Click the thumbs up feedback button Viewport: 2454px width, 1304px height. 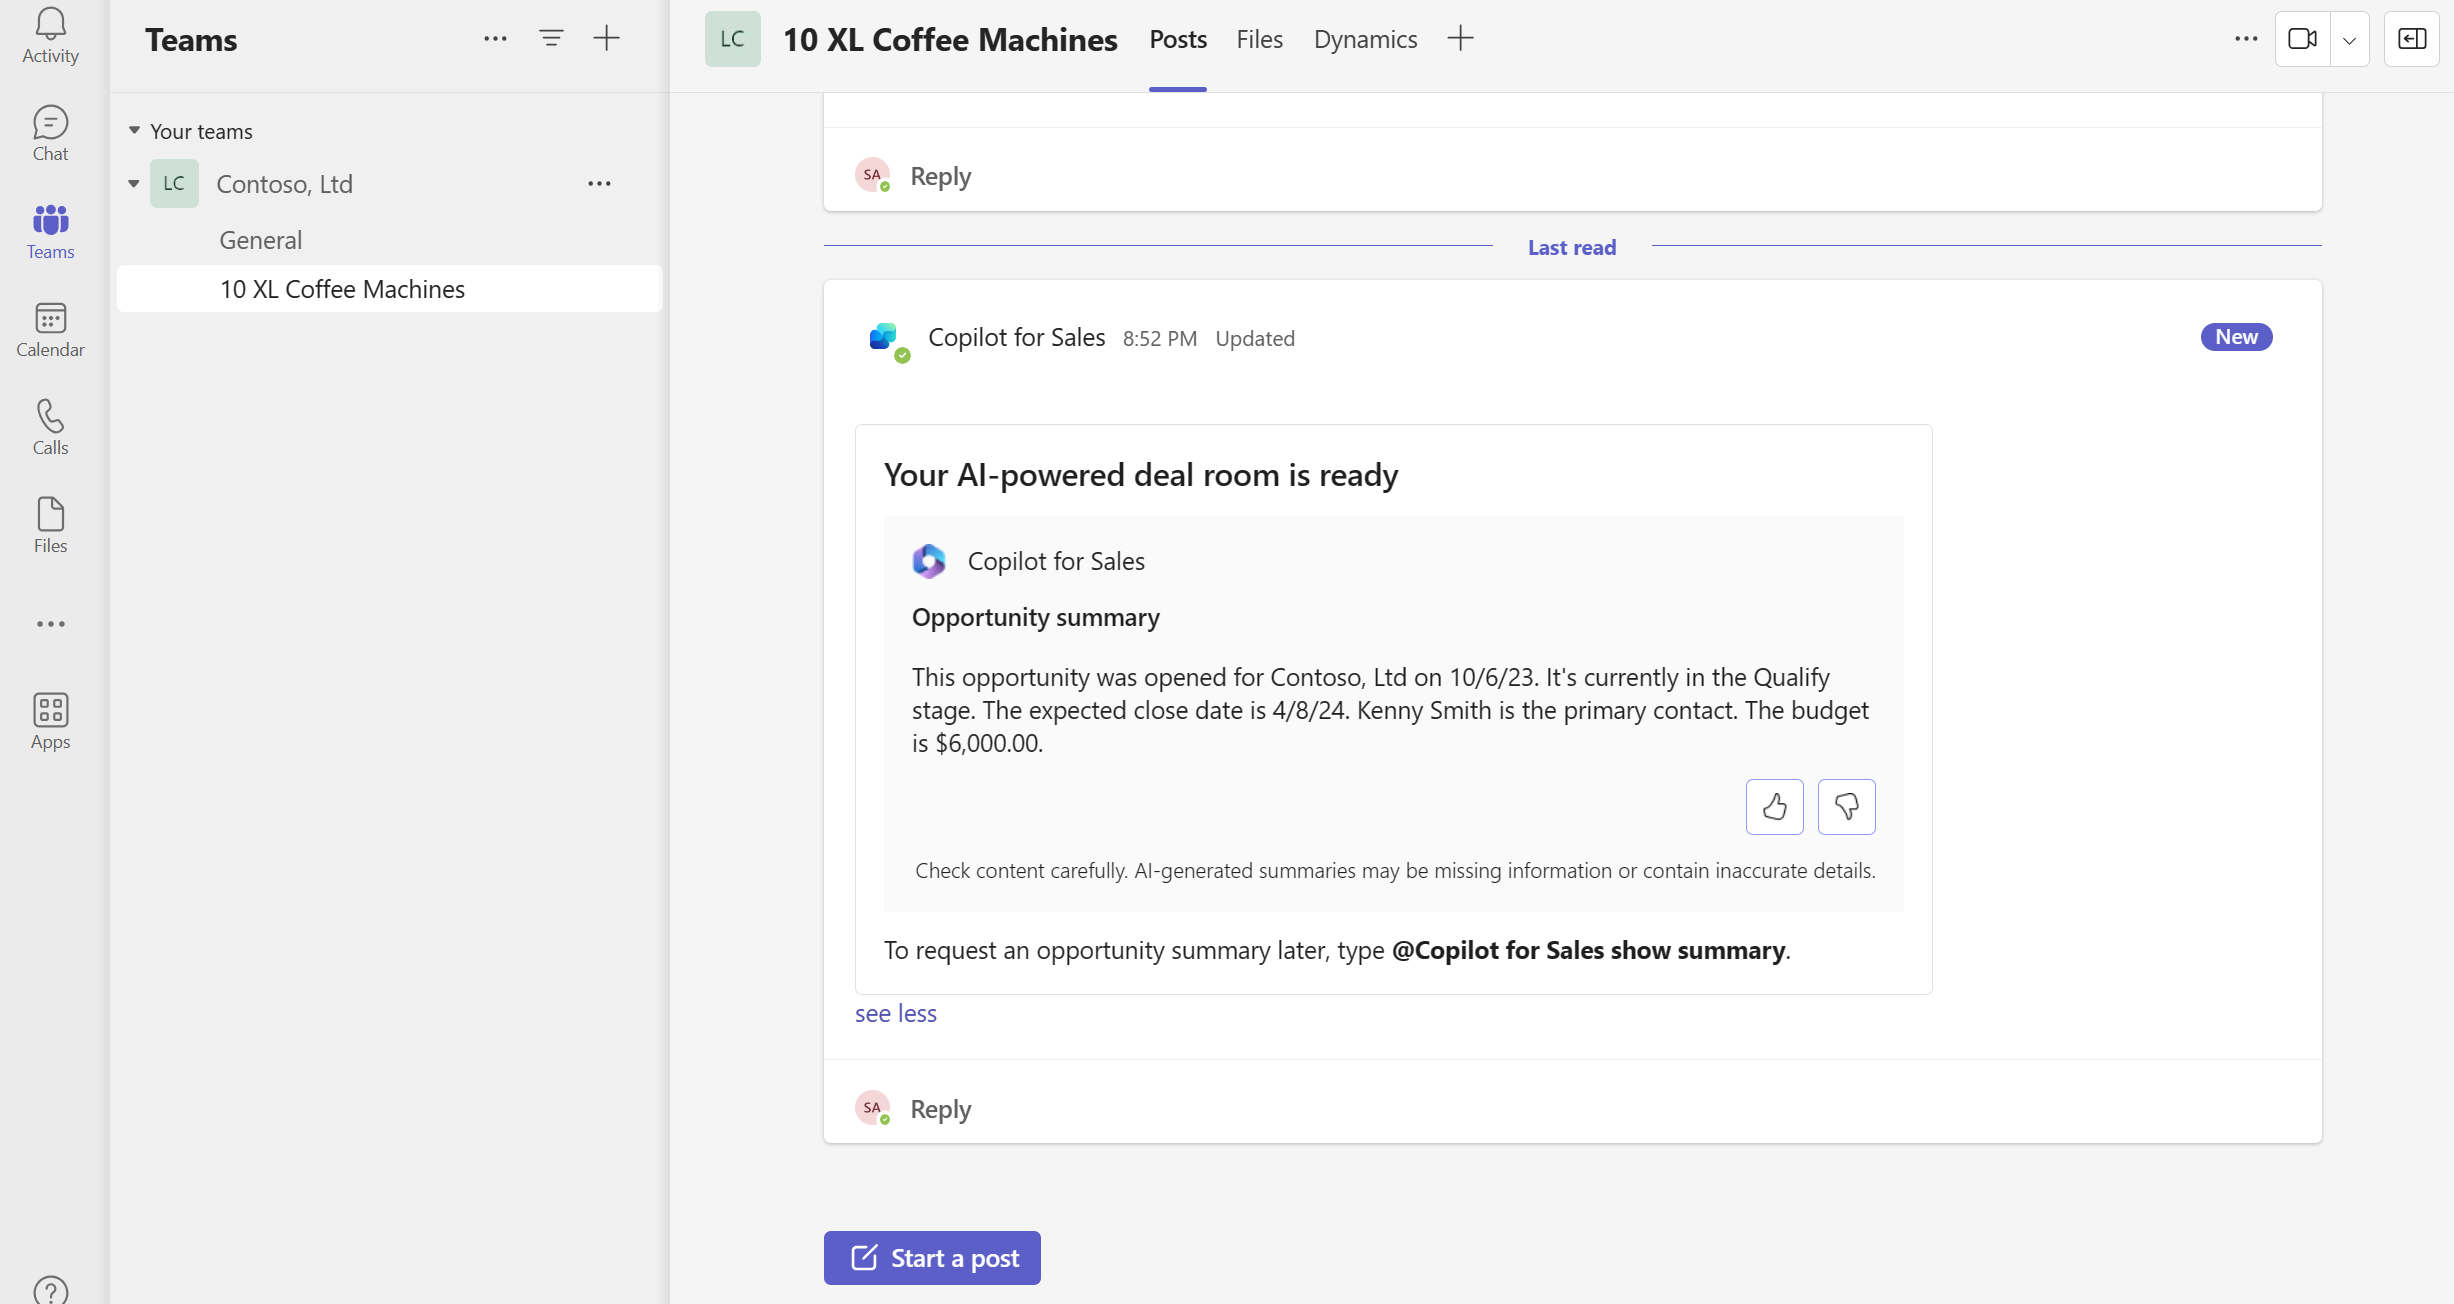click(1776, 807)
